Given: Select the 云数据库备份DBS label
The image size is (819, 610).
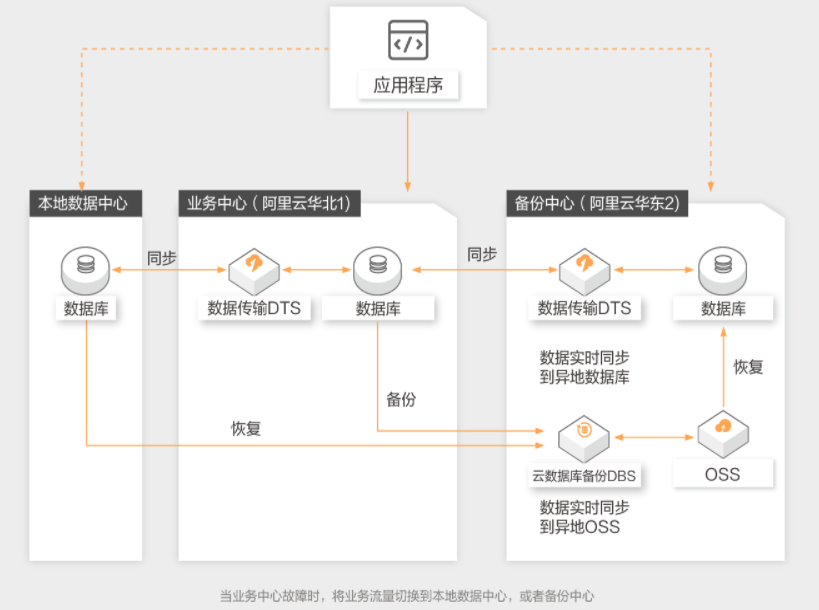Looking at the screenshot, I should 584,476.
